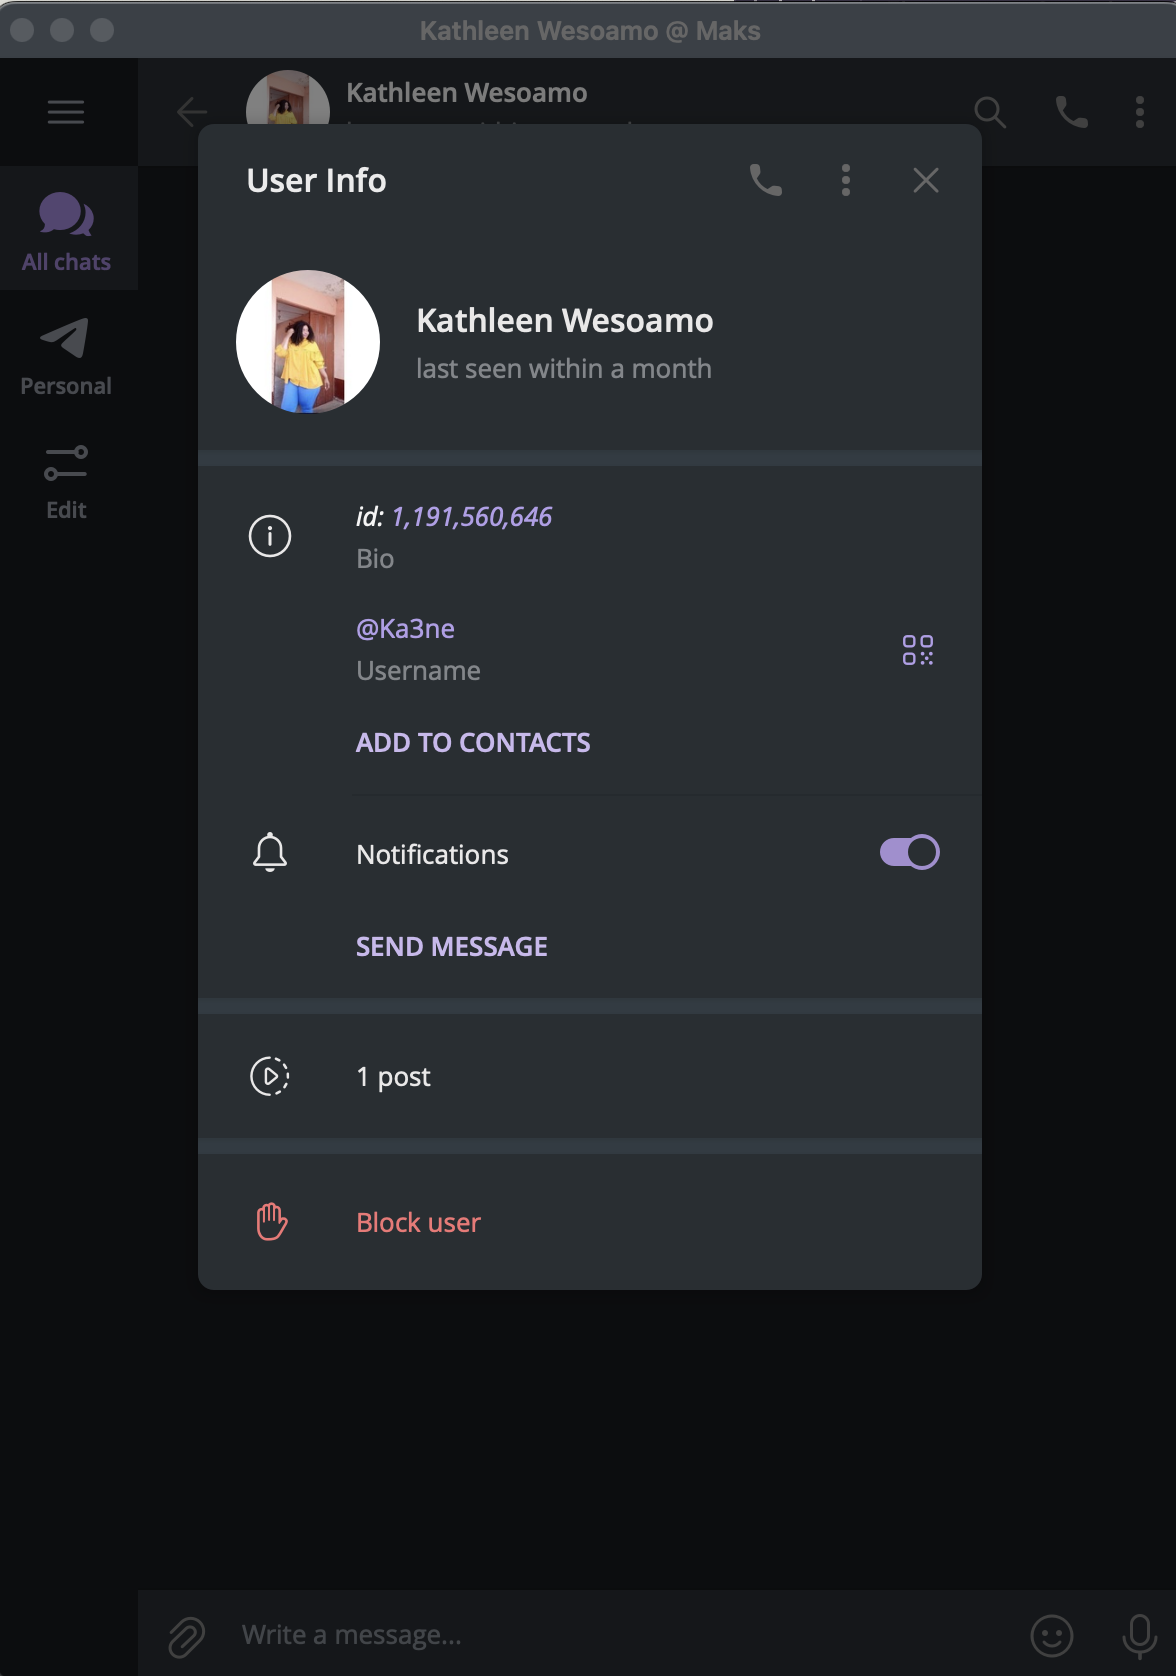Click ADD TO CONTACTS
Viewport: 1176px width, 1676px height.
tap(473, 743)
